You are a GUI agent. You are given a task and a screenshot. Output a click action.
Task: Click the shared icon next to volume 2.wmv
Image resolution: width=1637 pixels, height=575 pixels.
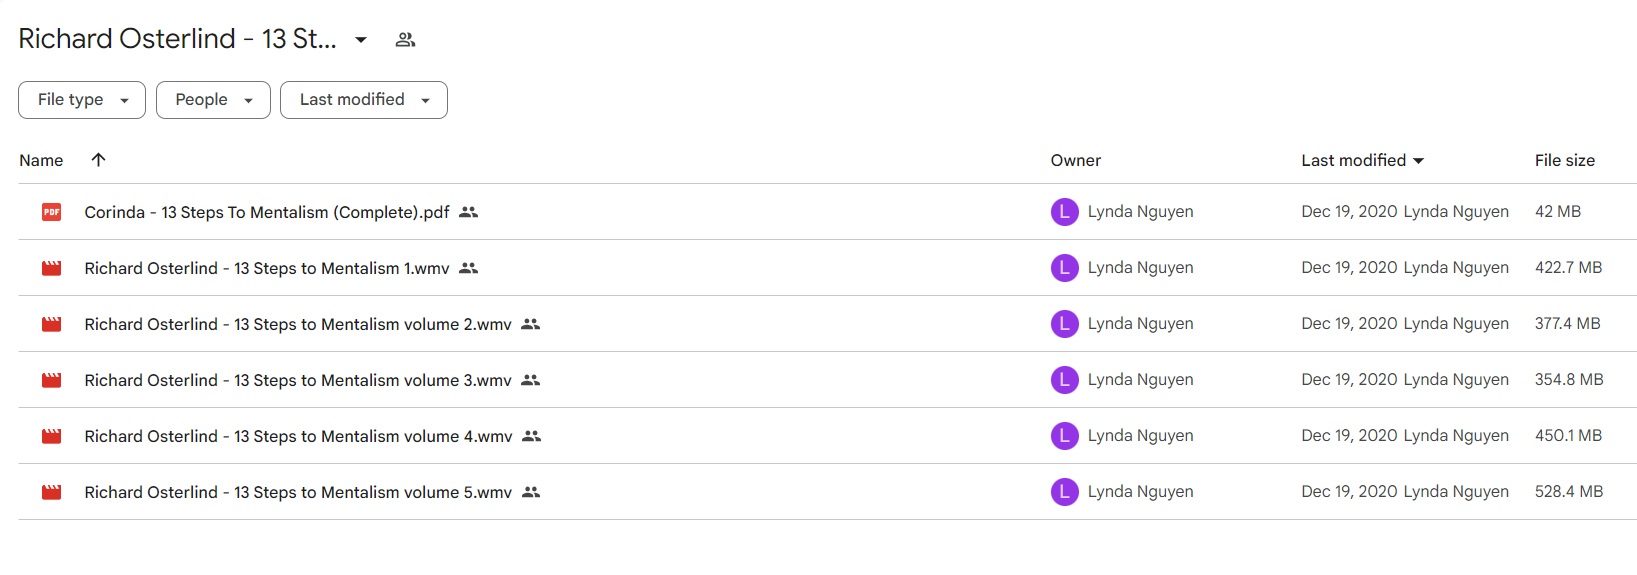coord(531,324)
